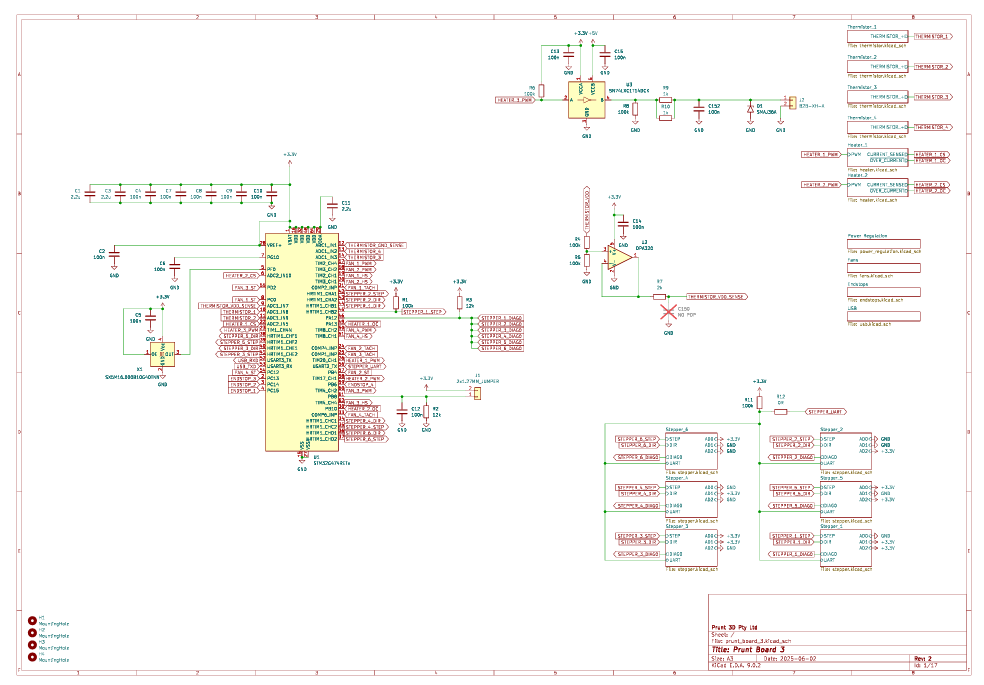The height and width of the screenshot is (685, 984).
Task: Click the 'Prunt 3D Pty Ltd' company text
Action: point(734,627)
